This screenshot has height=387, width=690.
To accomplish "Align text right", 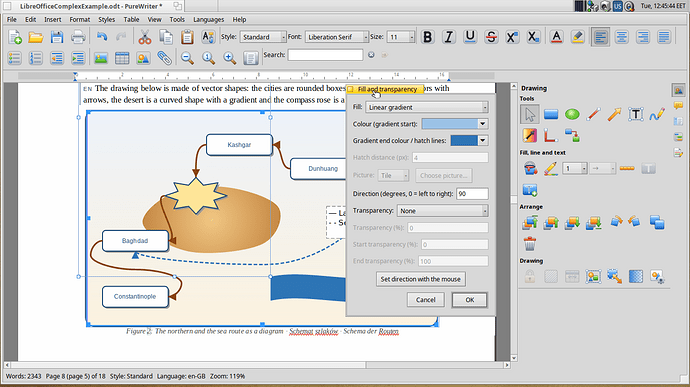I will (643, 37).
